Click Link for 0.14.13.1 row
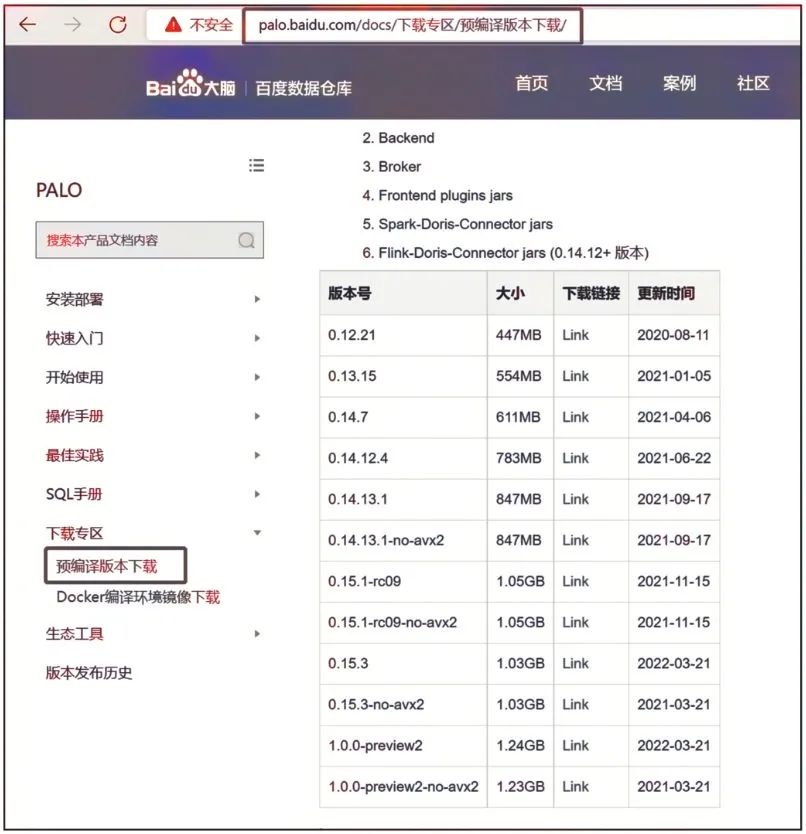This screenshot has height=834, width=806. point(576,499)
